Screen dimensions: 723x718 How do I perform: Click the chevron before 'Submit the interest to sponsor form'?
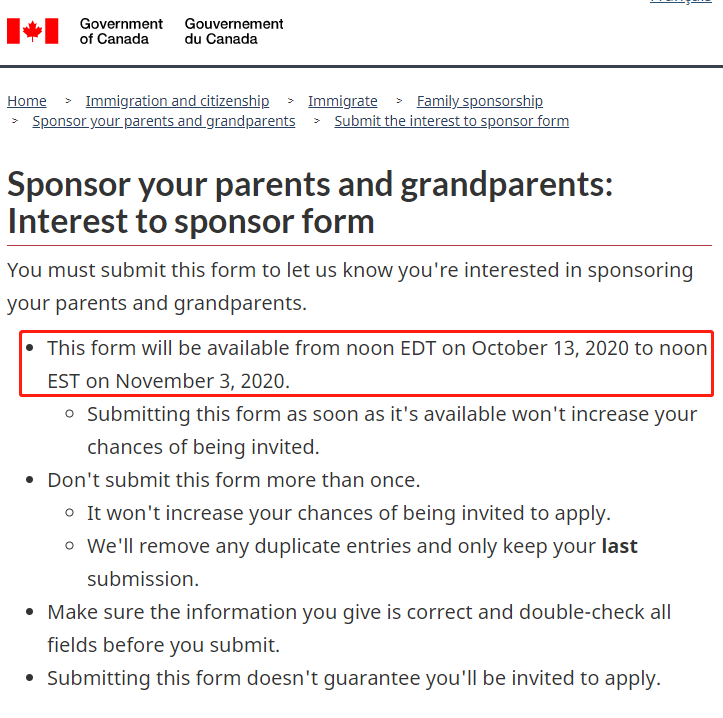[317, 121]
